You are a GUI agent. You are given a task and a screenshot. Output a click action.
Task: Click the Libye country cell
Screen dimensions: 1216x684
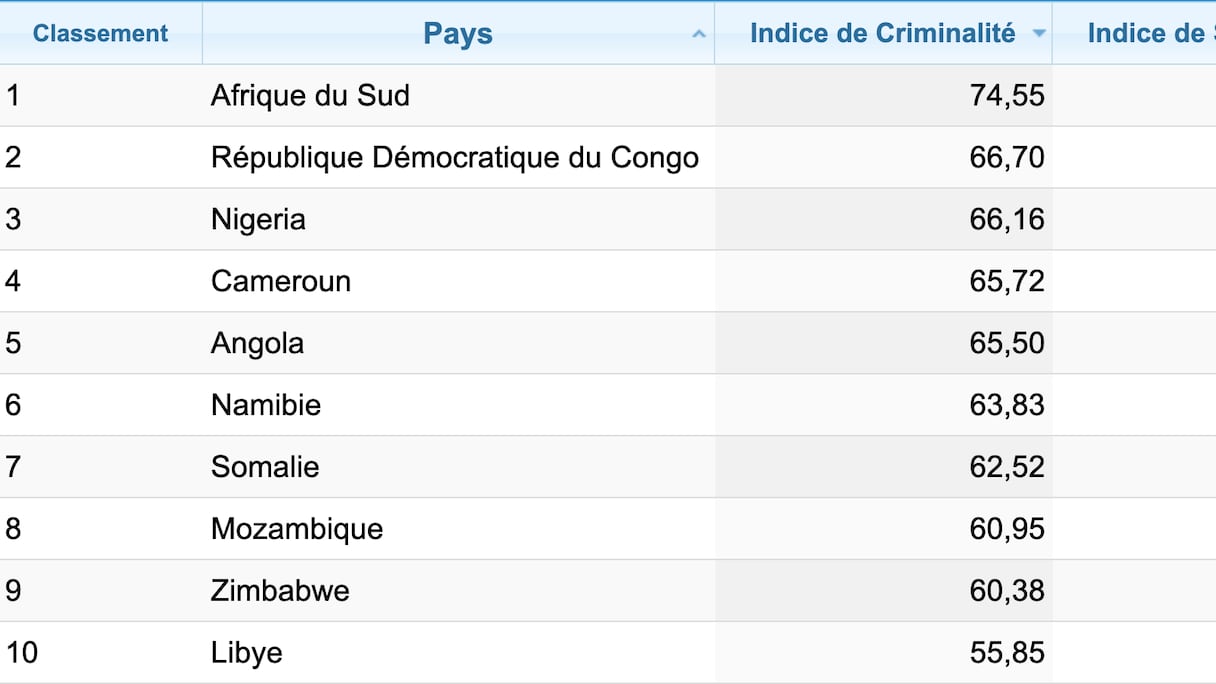[247, 654]
